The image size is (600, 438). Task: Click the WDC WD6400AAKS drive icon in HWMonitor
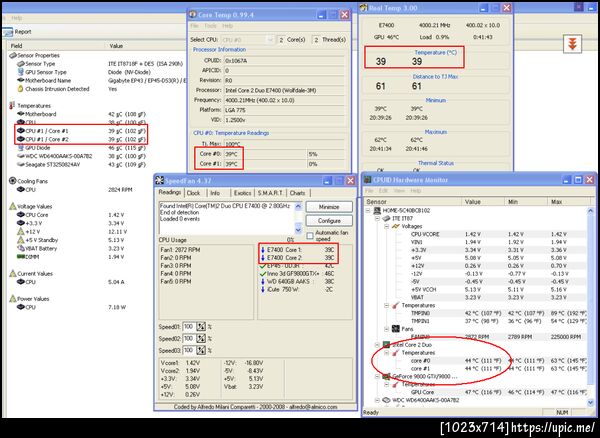tap(386, 400)
